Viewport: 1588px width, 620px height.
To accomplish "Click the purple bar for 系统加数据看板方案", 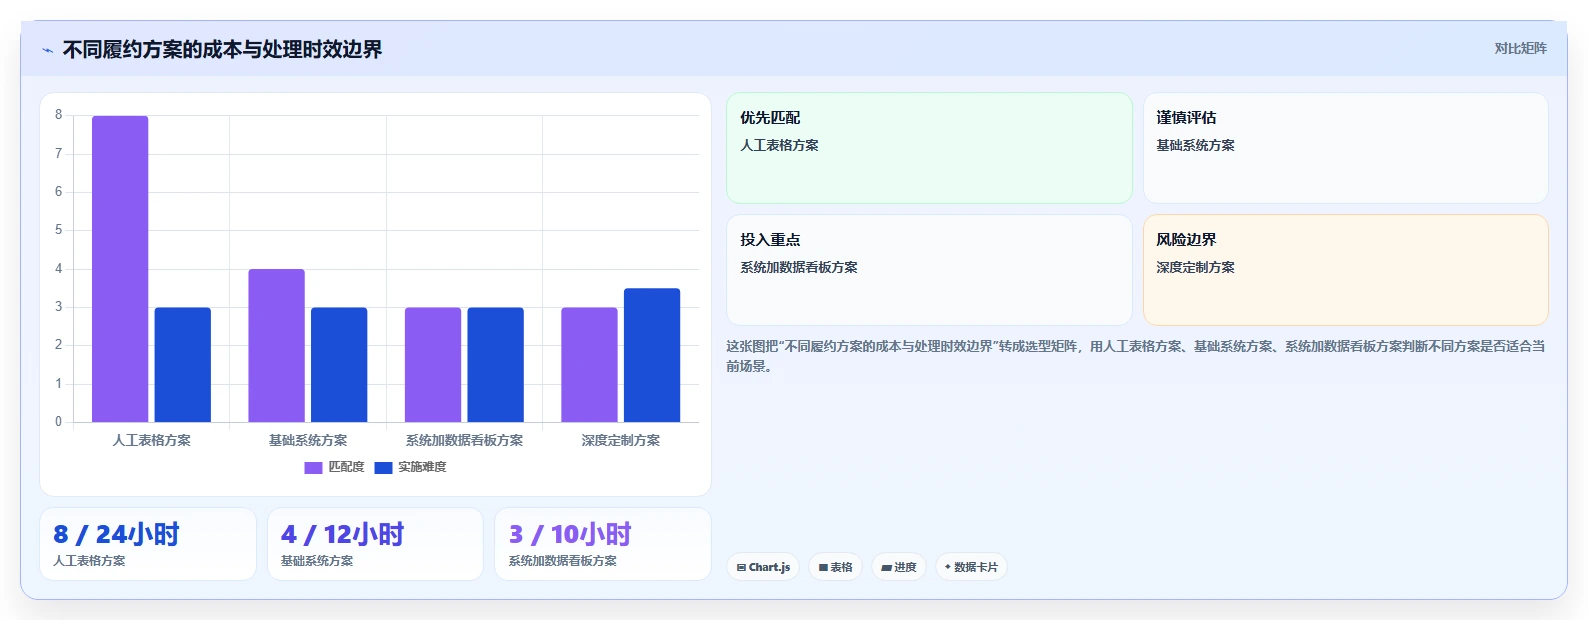I will 433,365.
